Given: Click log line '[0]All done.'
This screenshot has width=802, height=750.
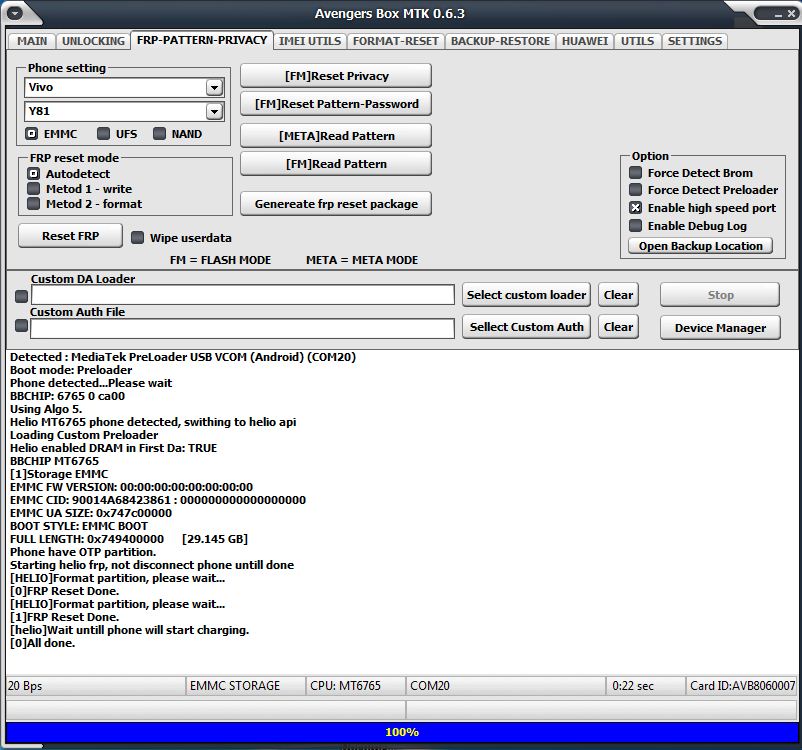Looking at the screenshot, I should point(42,643).
